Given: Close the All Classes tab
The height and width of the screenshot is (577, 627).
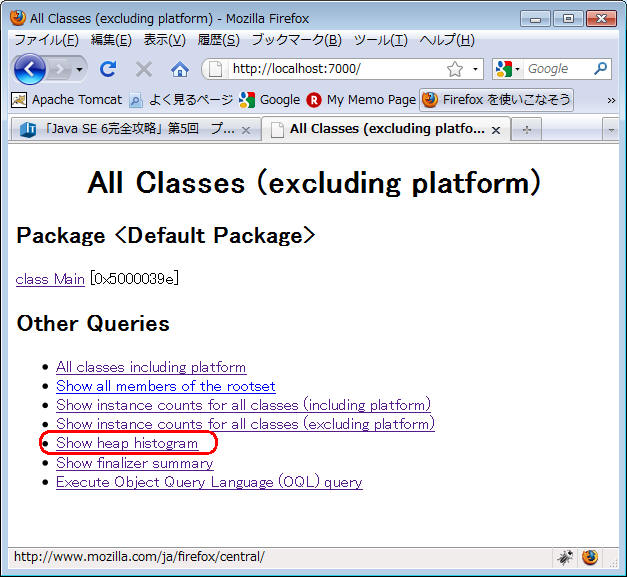Looking at the screenshot, I should click(496, 130).
